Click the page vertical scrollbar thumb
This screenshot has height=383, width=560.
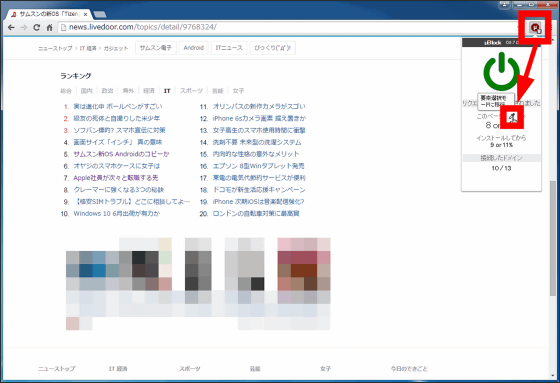(x=553, y=238)
